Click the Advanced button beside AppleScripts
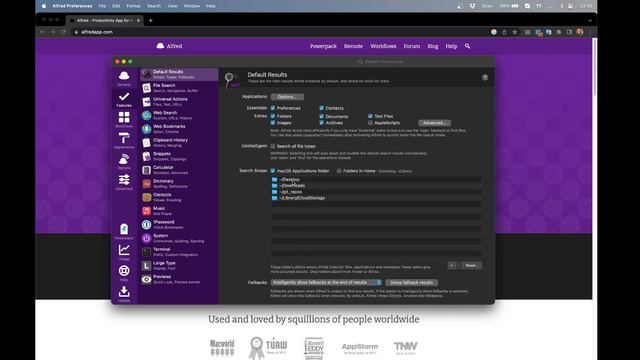The image size is (640, 360). 434,123
